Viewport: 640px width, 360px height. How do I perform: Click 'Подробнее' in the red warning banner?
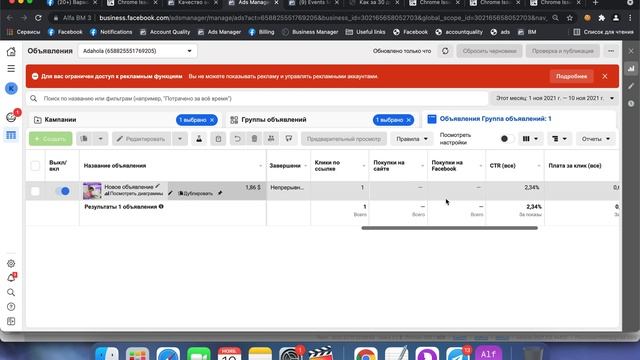coord(571,76)
